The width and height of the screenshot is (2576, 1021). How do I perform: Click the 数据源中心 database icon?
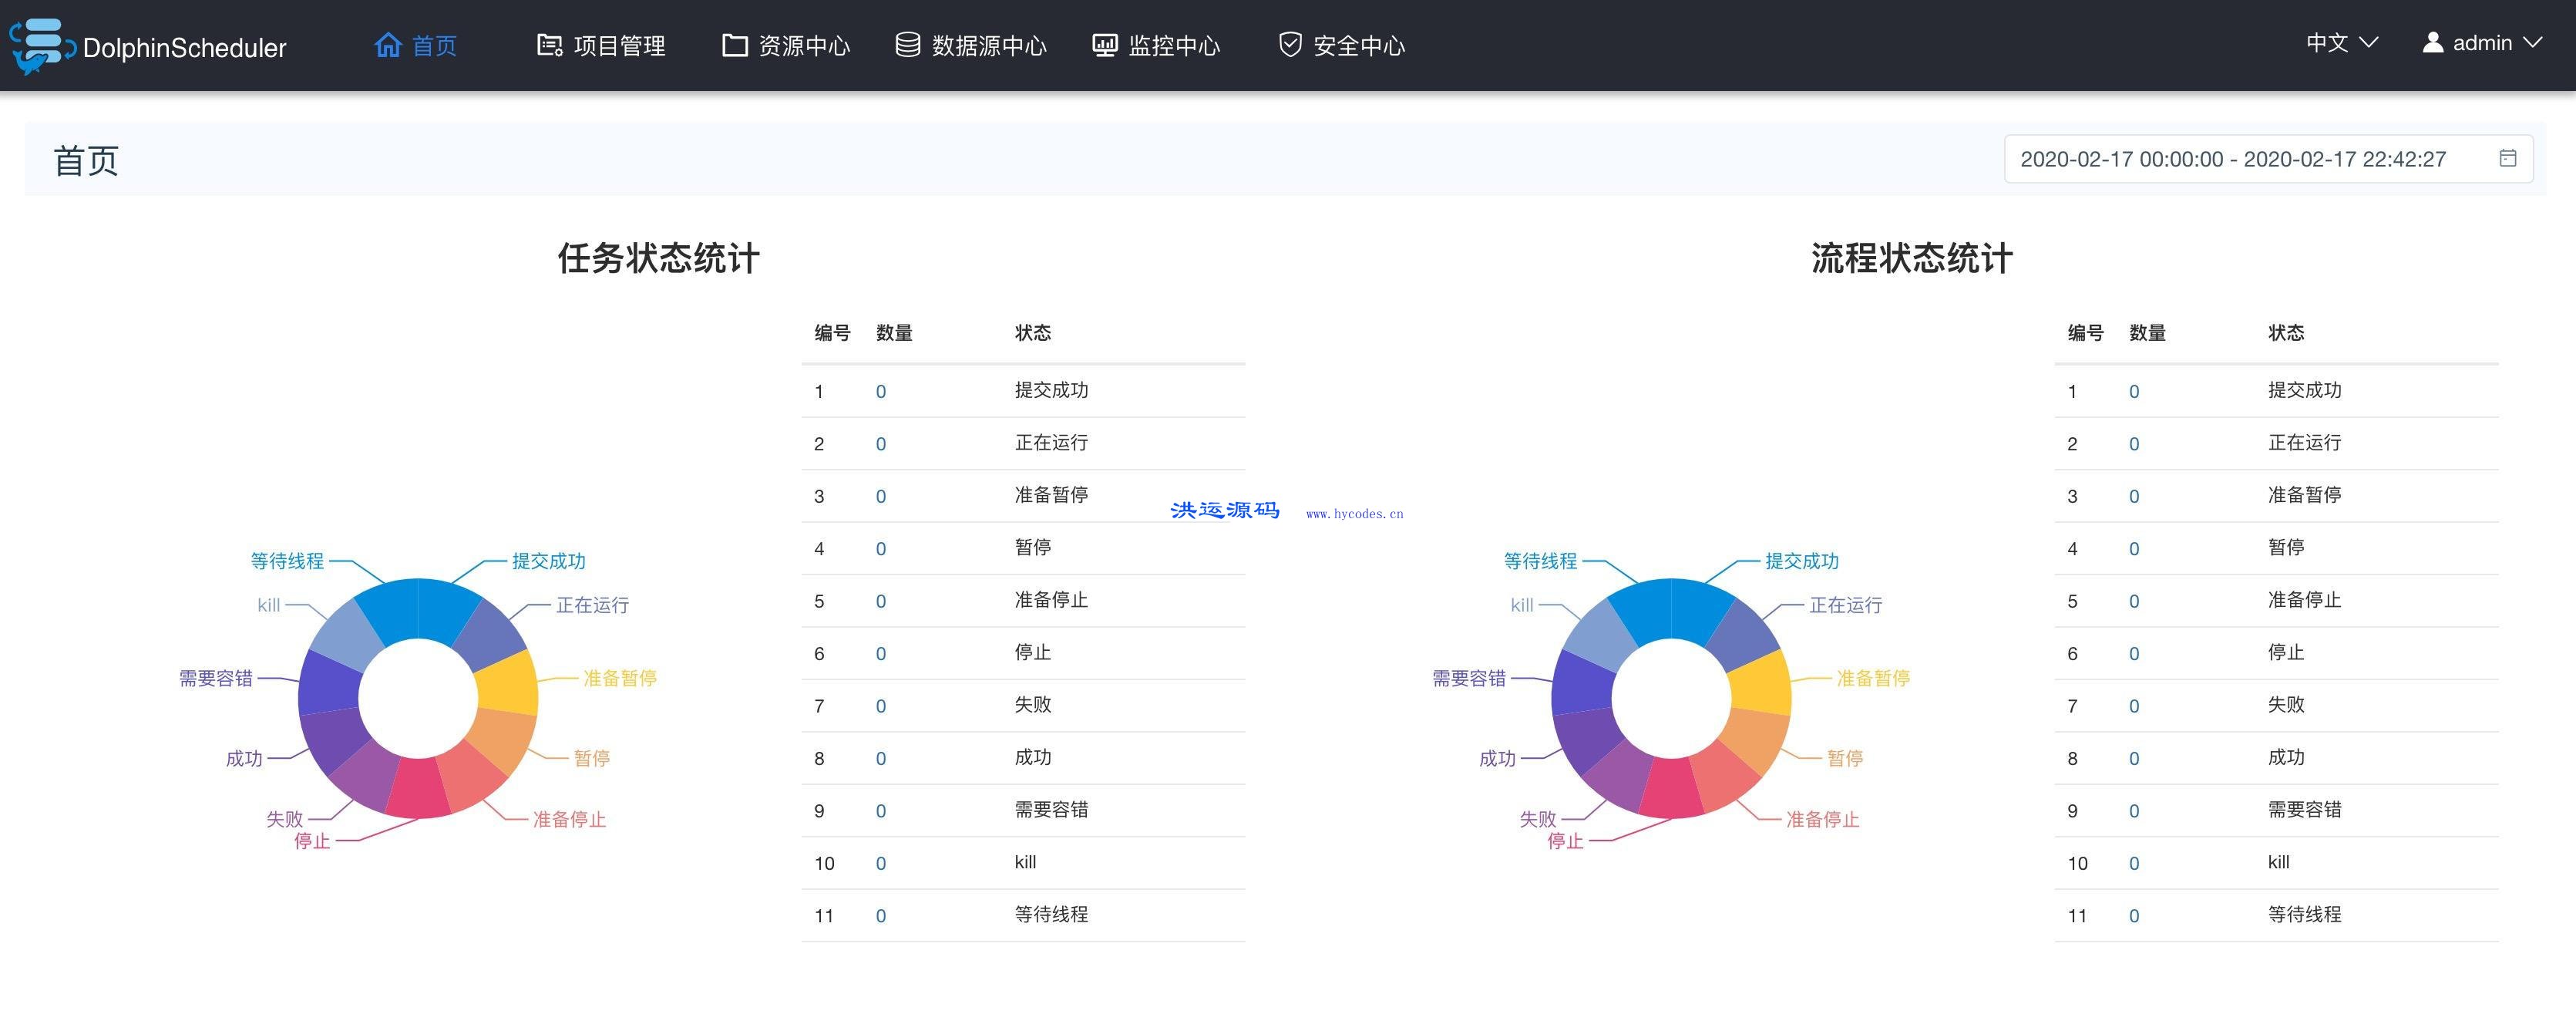(x=907, y=45)
